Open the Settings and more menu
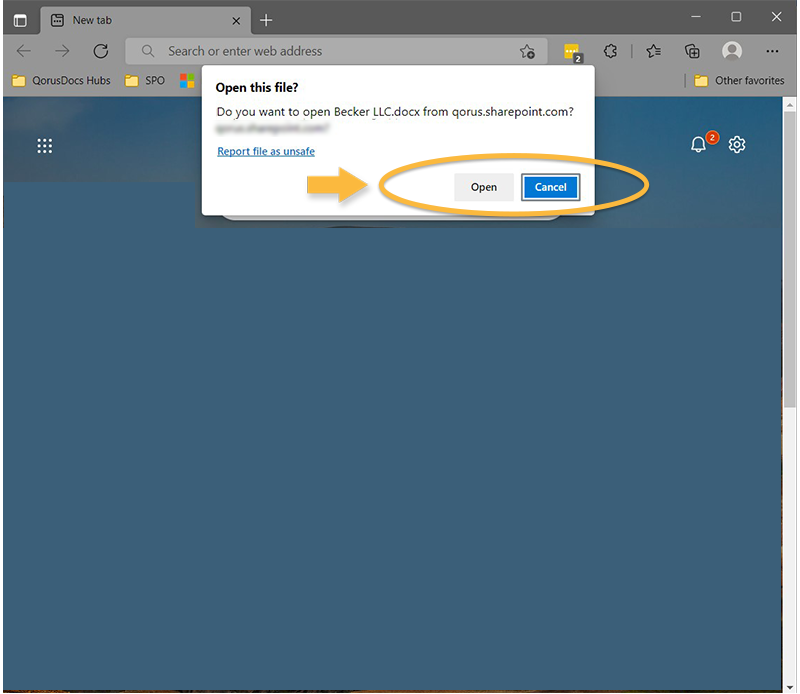The height and width of the screenshot is (694, 800). pyautogui.click(x=772, y=51)
